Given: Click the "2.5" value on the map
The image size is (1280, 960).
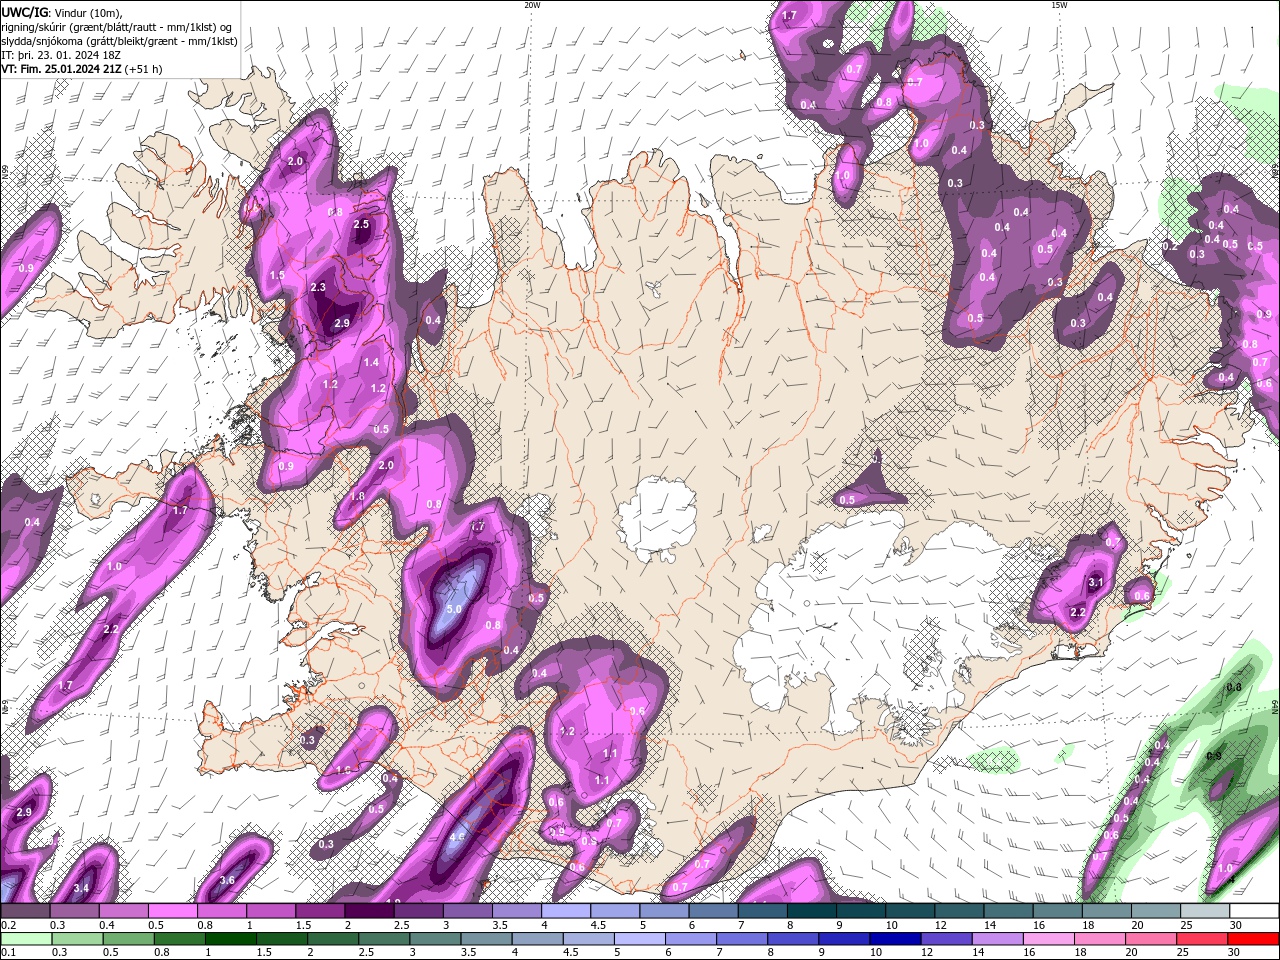Looking at the screenshot, I should pyautogui.click(x=361, y=224).
